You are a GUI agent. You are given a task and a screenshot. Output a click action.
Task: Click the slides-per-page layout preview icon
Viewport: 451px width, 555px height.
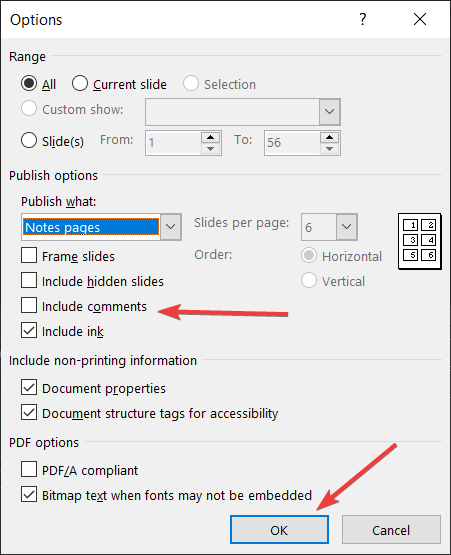(420, 241)
